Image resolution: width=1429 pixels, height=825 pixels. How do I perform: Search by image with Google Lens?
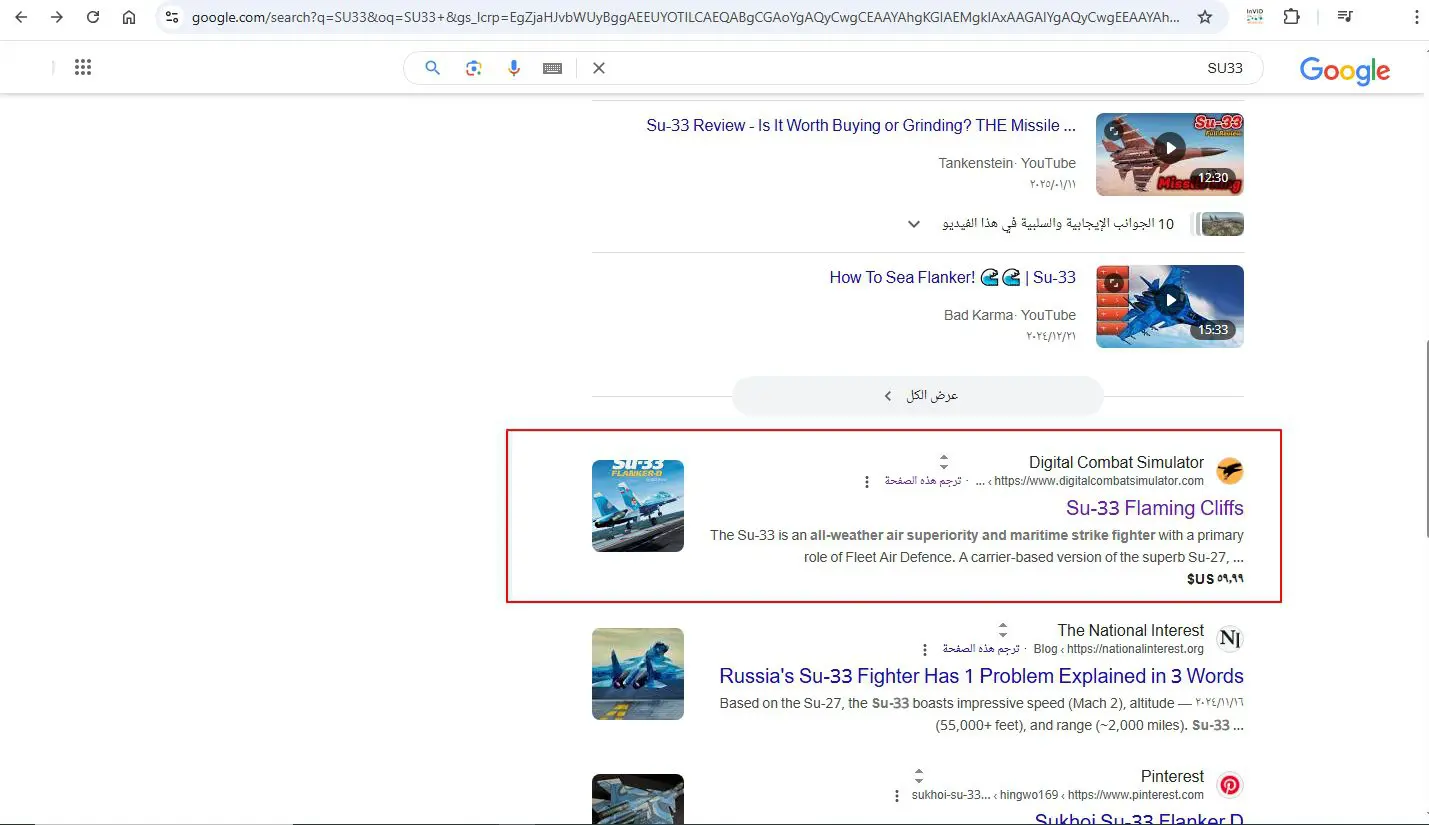pyautogui.click(x=474, y=68)
